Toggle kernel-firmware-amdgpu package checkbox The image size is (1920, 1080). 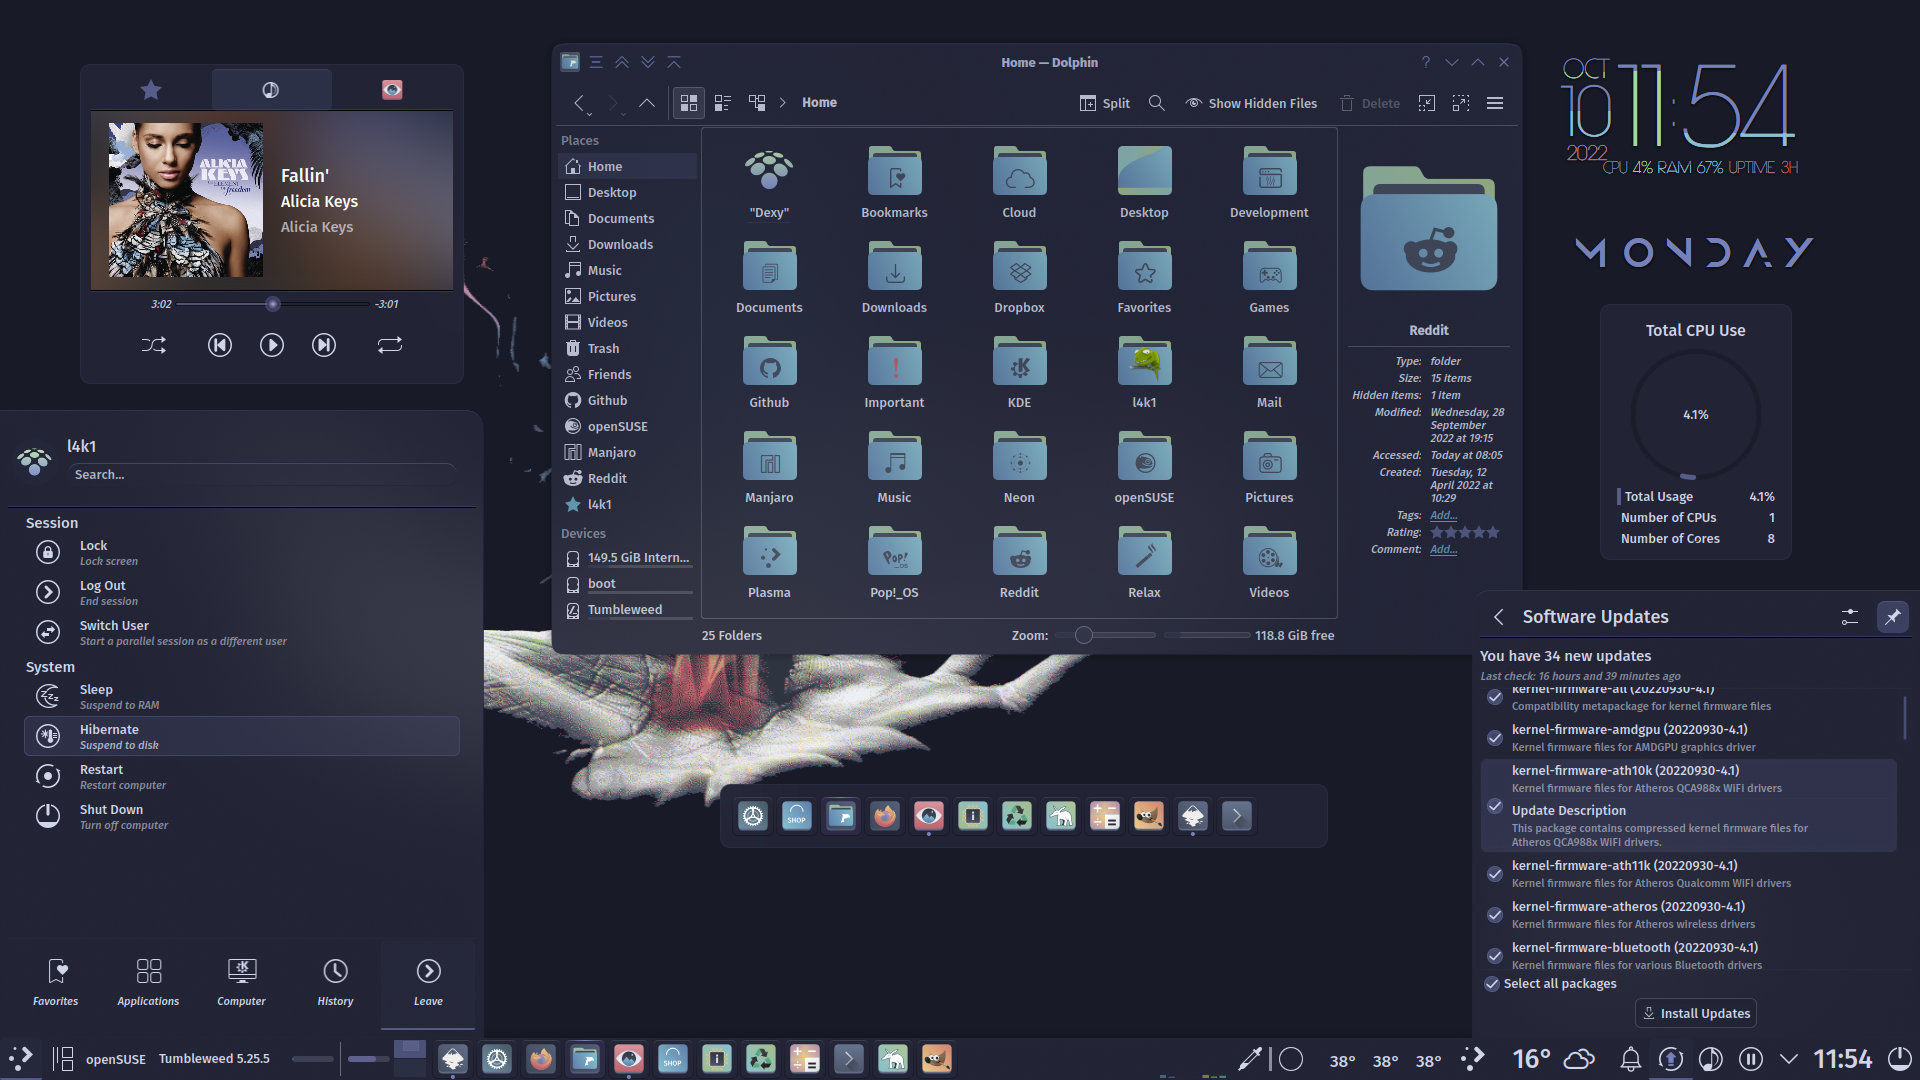1495,738
